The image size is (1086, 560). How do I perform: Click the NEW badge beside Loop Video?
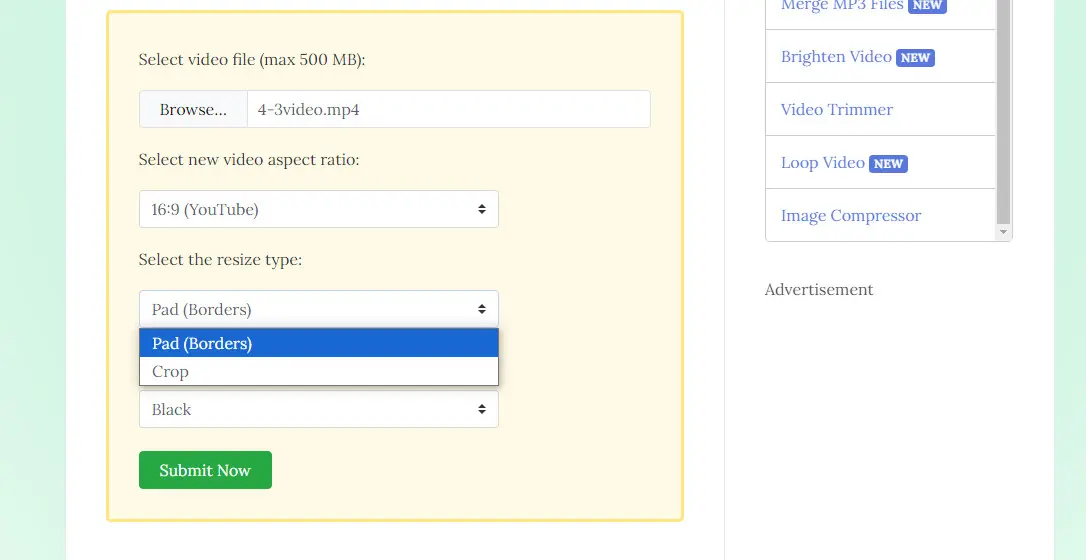[x=888, y=164]
